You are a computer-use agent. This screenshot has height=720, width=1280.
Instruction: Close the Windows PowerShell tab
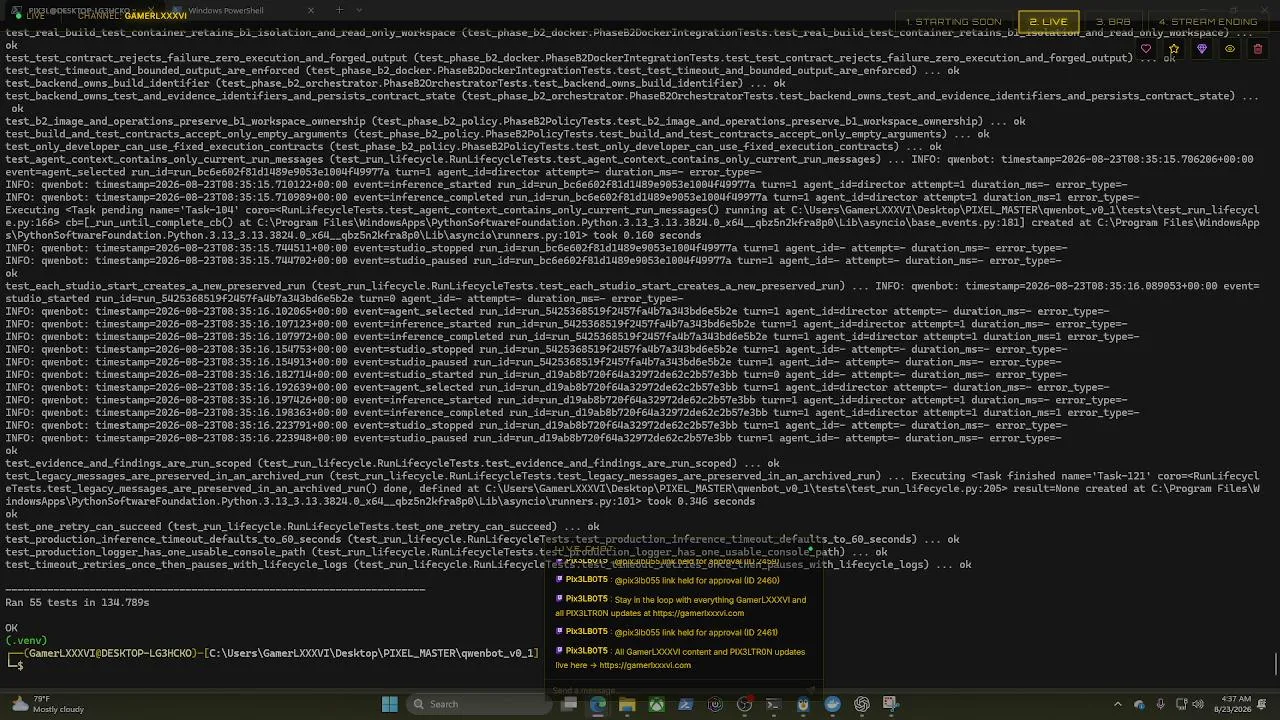(311, 11)
